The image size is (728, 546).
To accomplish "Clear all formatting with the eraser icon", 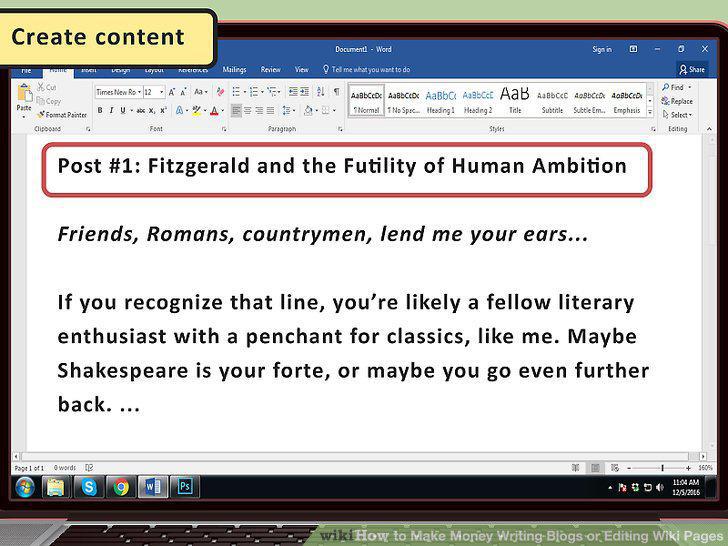I will click(x=220, y=92).
